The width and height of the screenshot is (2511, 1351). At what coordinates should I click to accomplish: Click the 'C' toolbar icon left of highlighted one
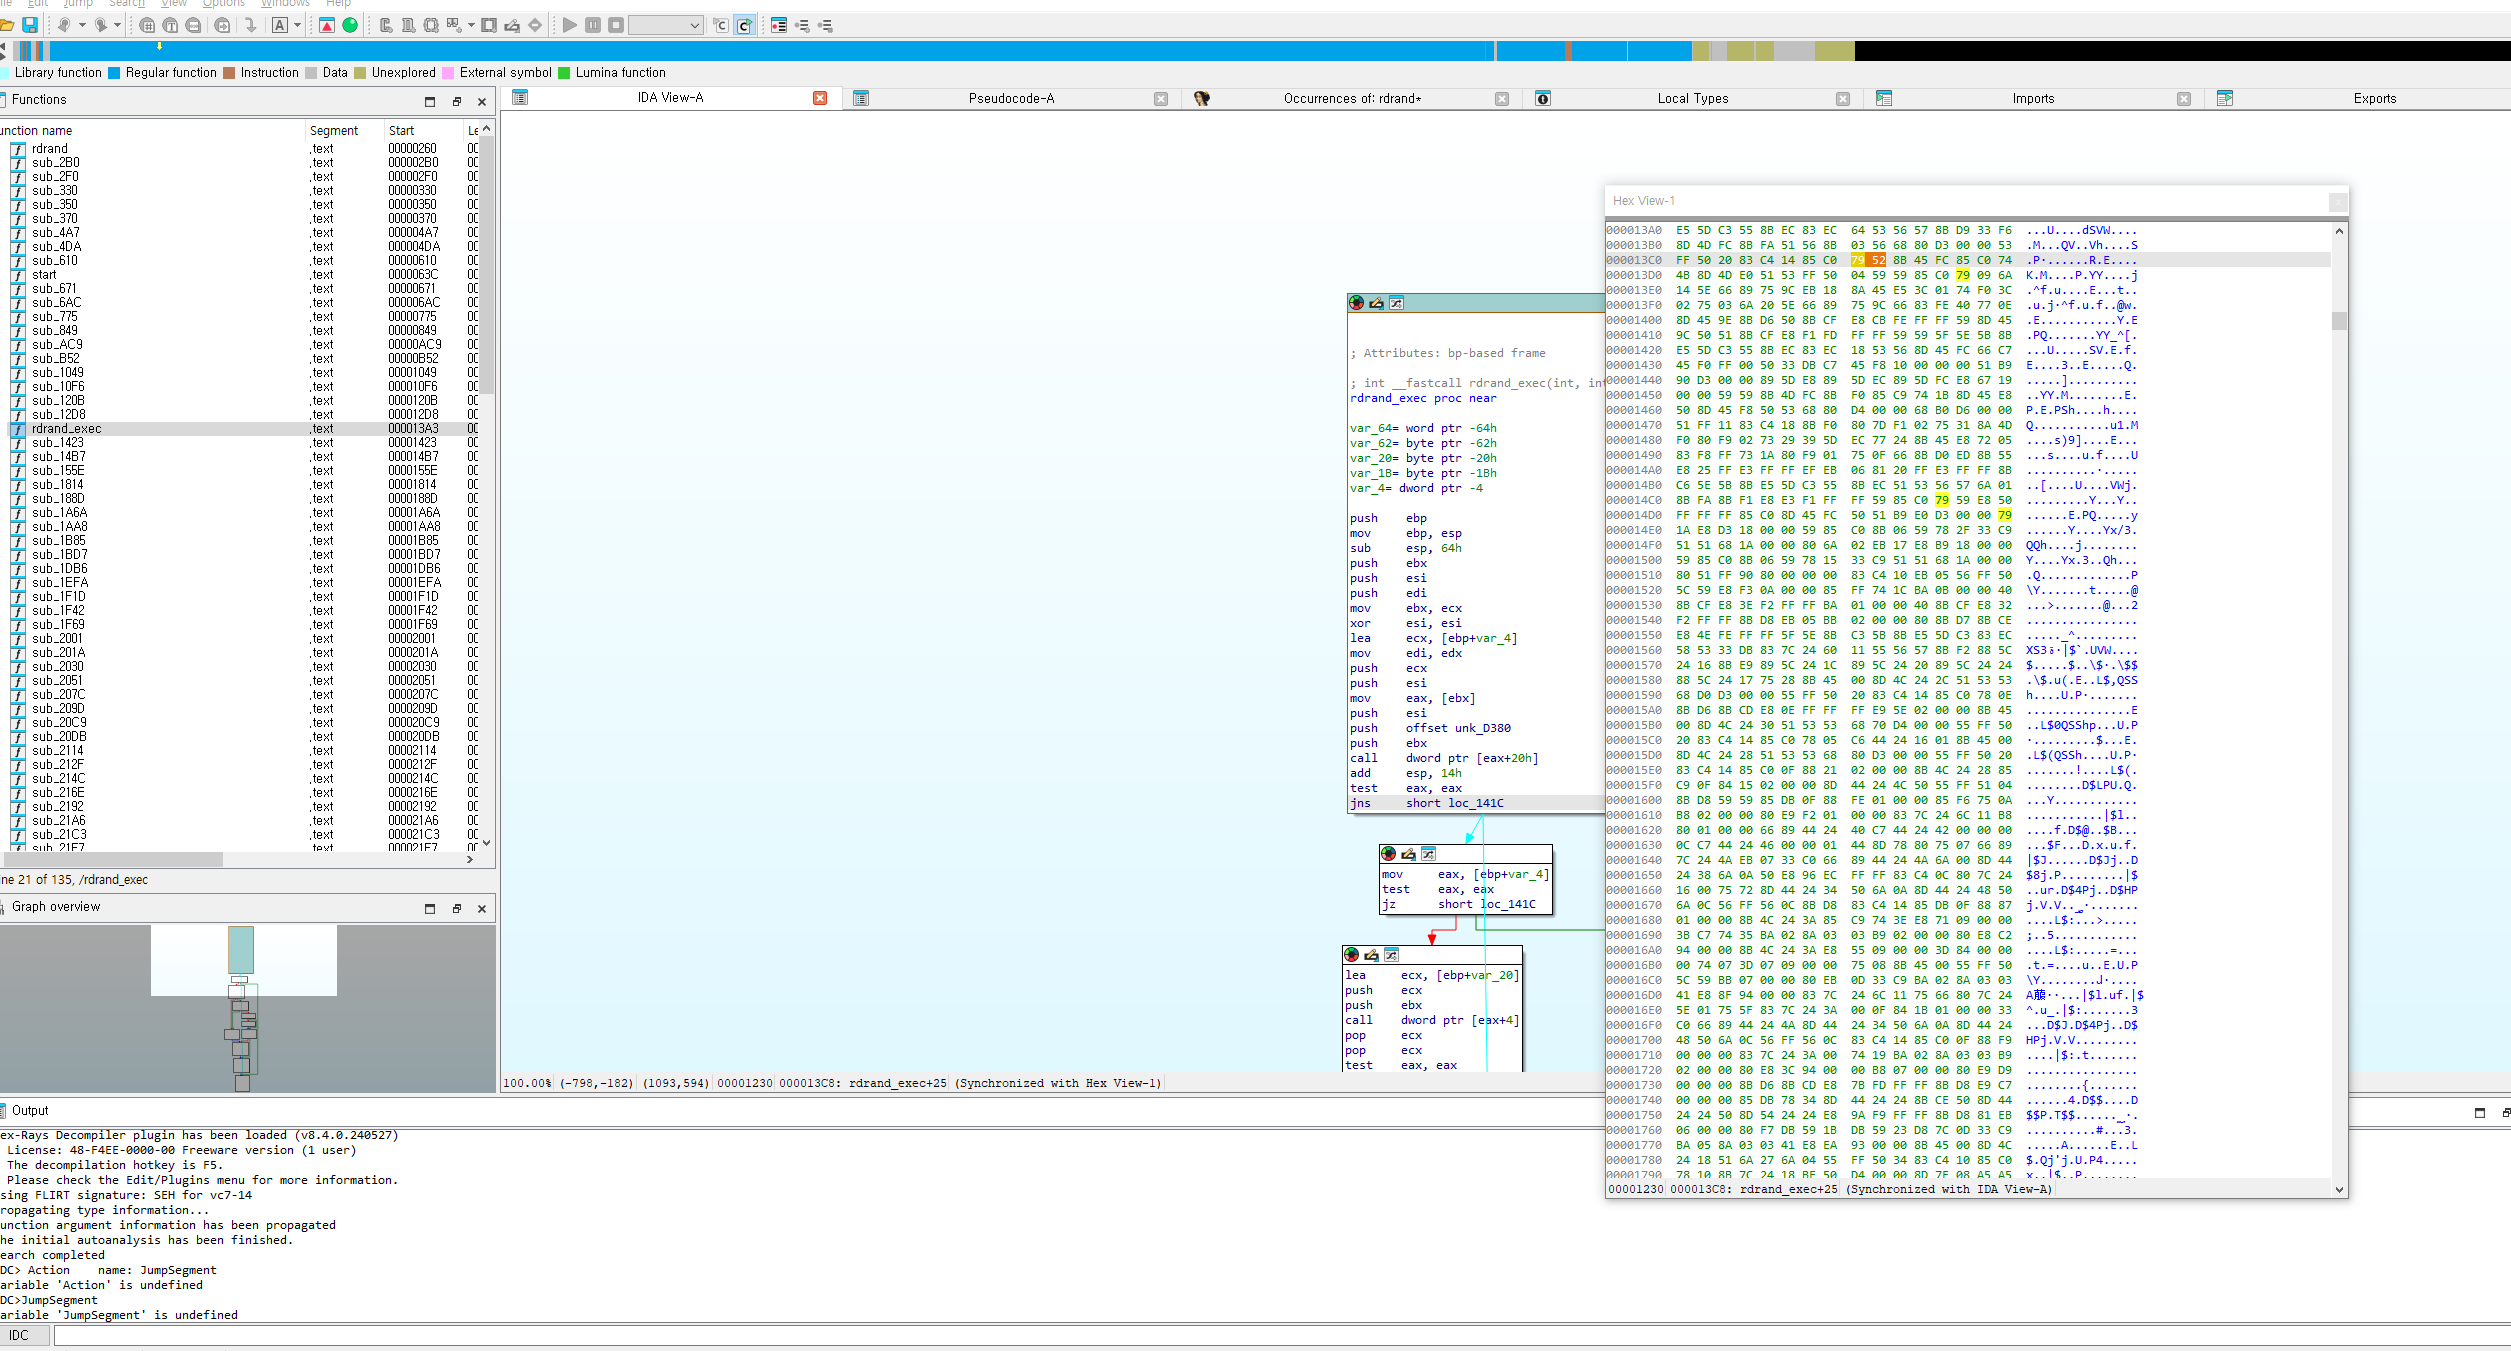click(720, 25)
